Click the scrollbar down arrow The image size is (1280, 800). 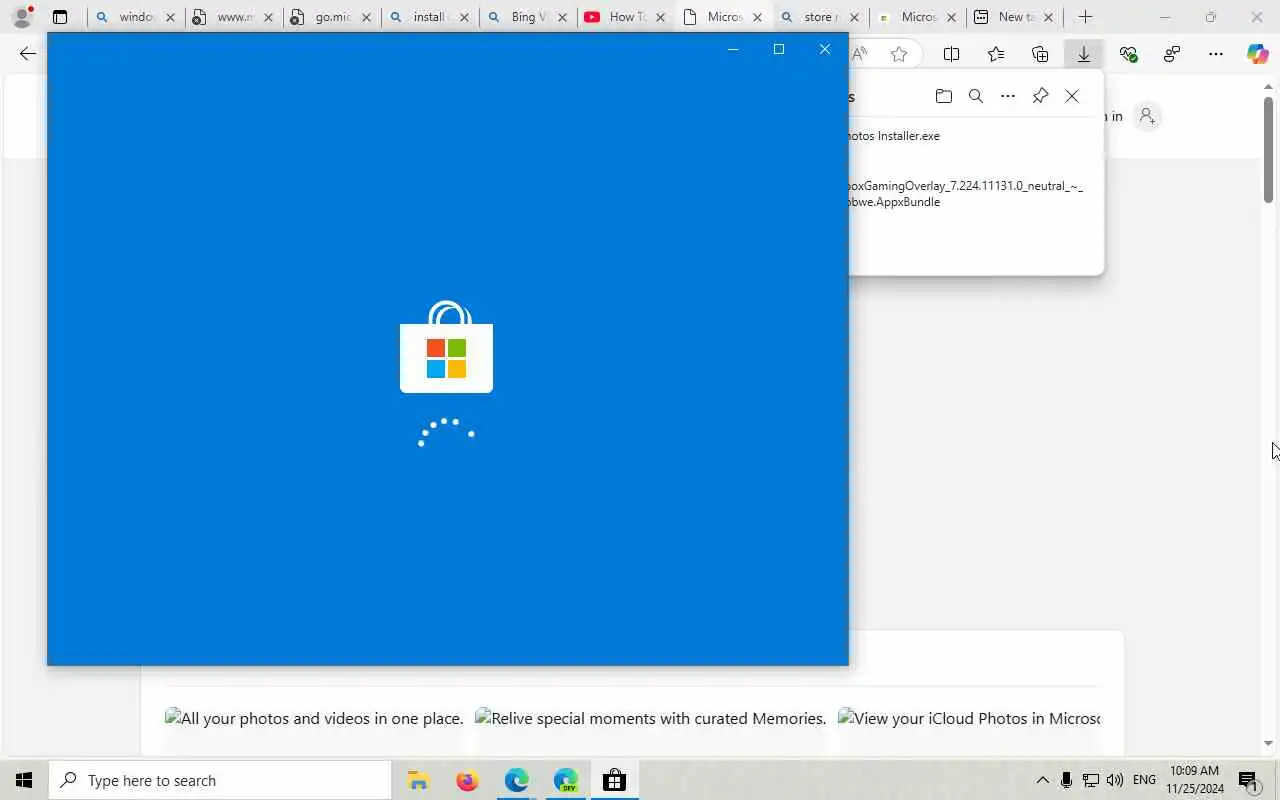point(1268,744)
